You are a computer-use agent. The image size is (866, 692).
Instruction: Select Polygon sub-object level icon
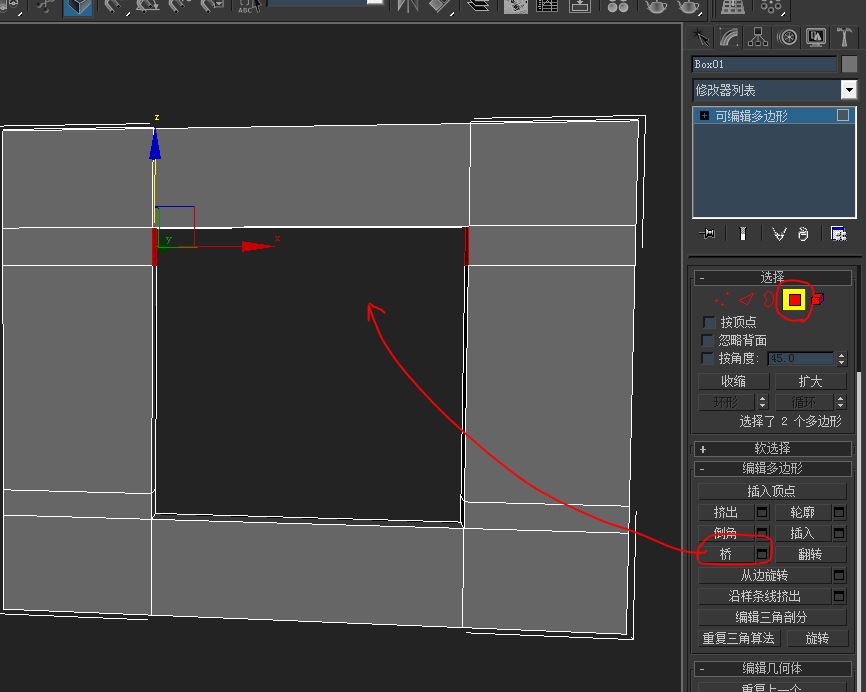tap(794, 300)
